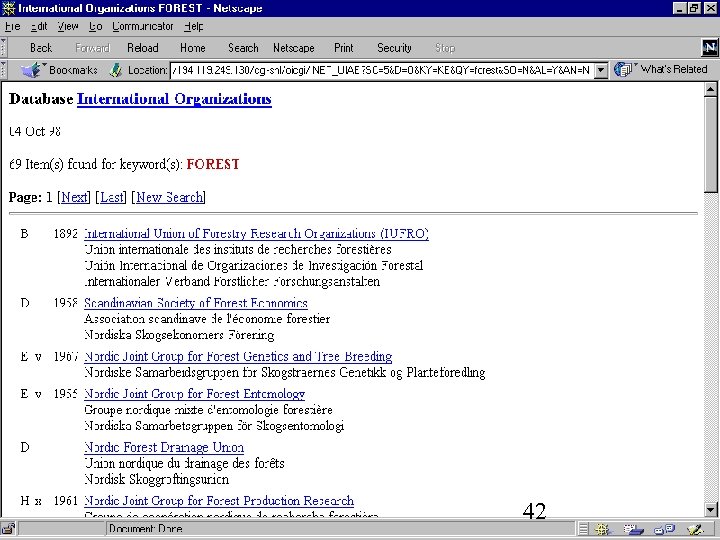The width and height of the screenshot is (720, 540).
Task: Open Nordic Joint Group for Forest Production Research
Action: [219, 501]
